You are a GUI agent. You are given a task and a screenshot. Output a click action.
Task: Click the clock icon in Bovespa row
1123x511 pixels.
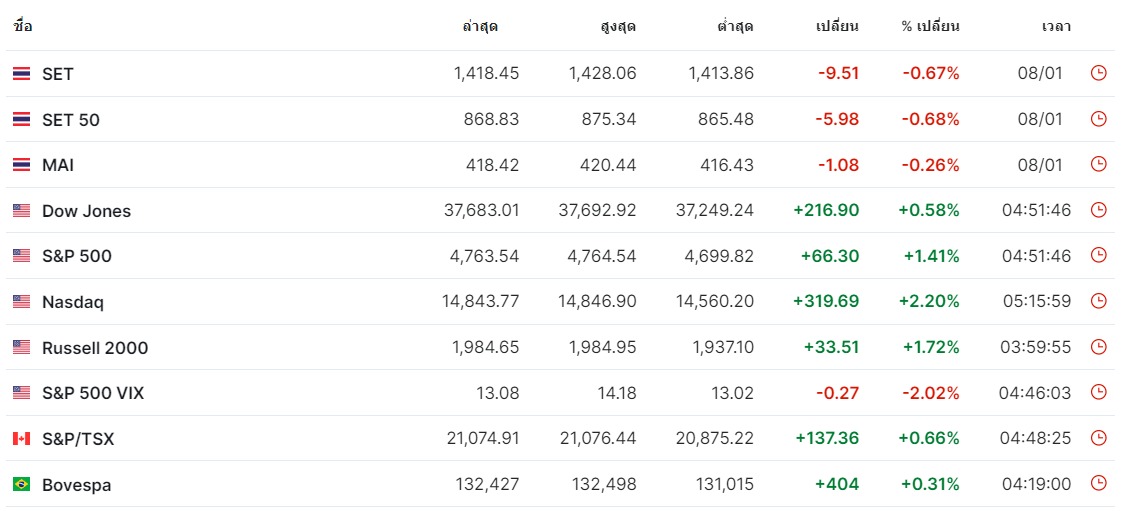[x=1098, y=484]
